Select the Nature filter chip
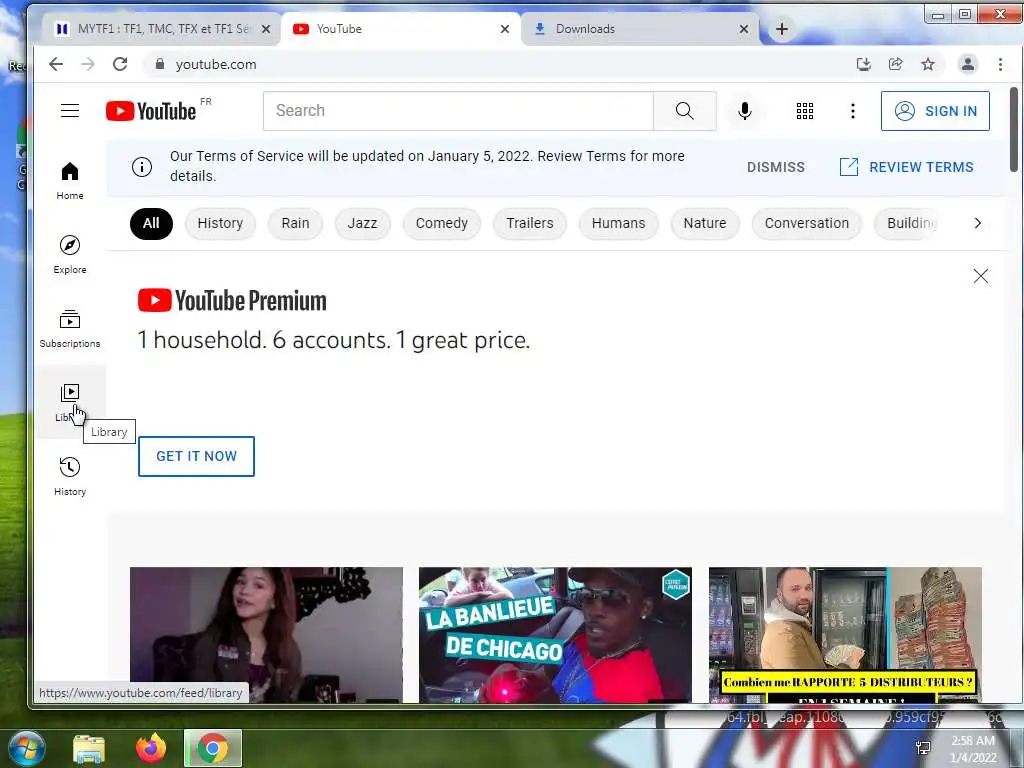The height and width of the screenshot is (768, 1024). (x=705, y=223)
